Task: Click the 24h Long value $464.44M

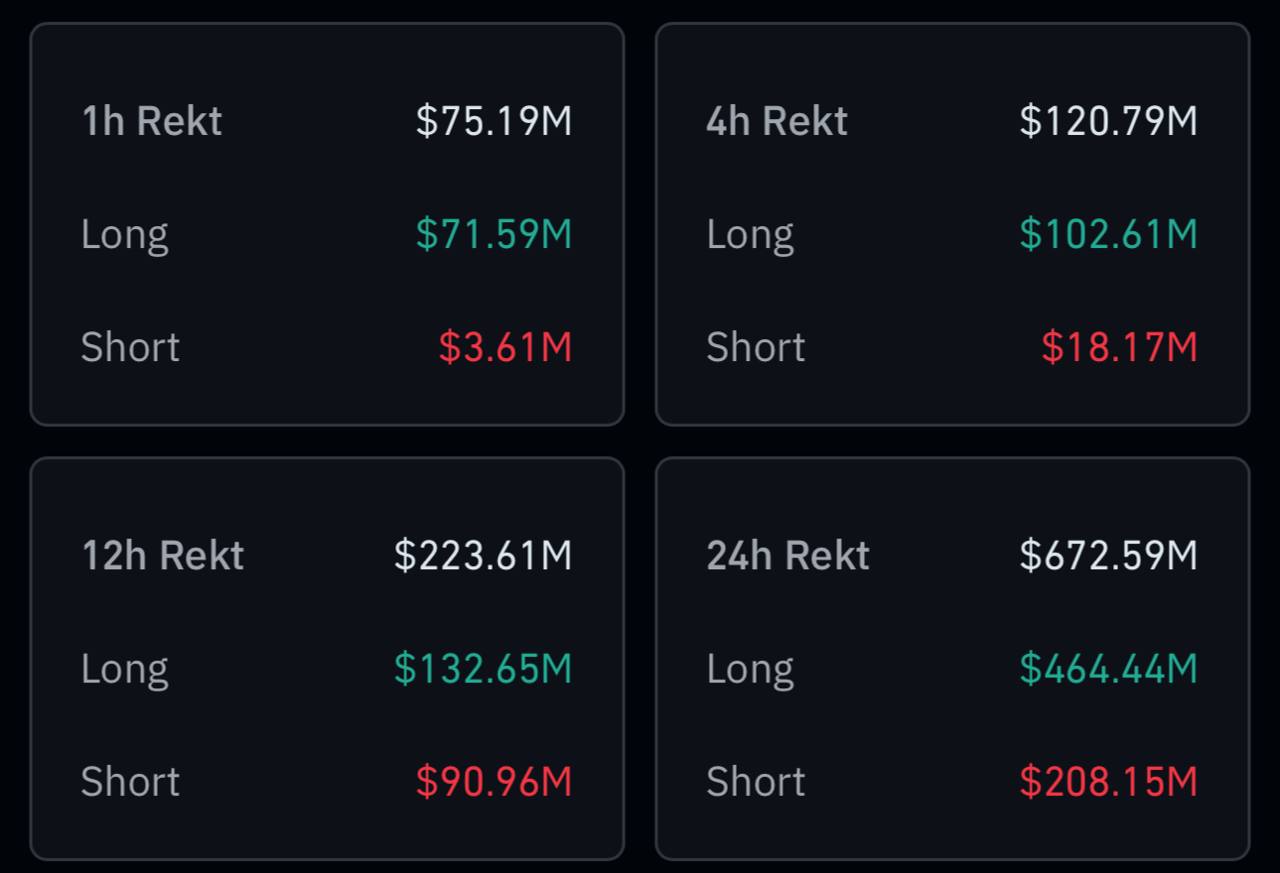Action: click(1108, 668)
